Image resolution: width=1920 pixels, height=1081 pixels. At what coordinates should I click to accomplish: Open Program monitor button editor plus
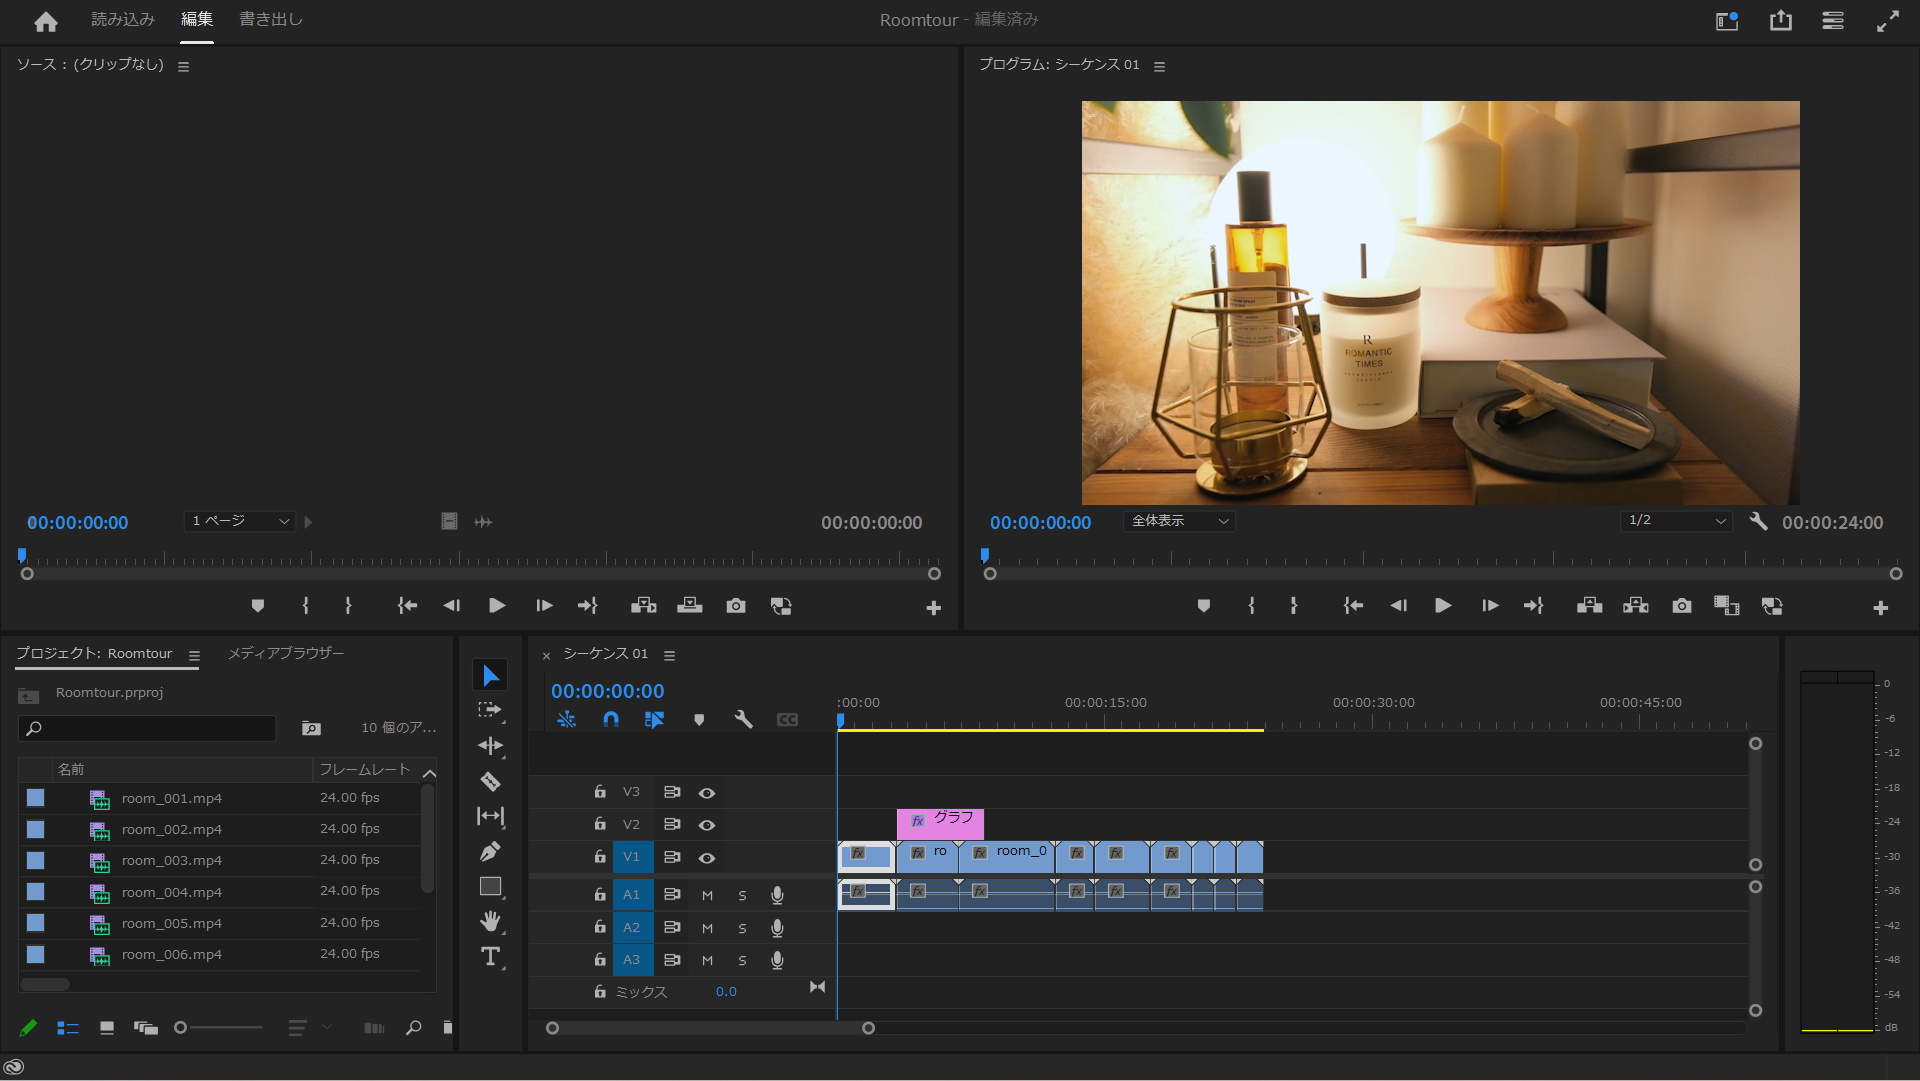pos(1880,608)
